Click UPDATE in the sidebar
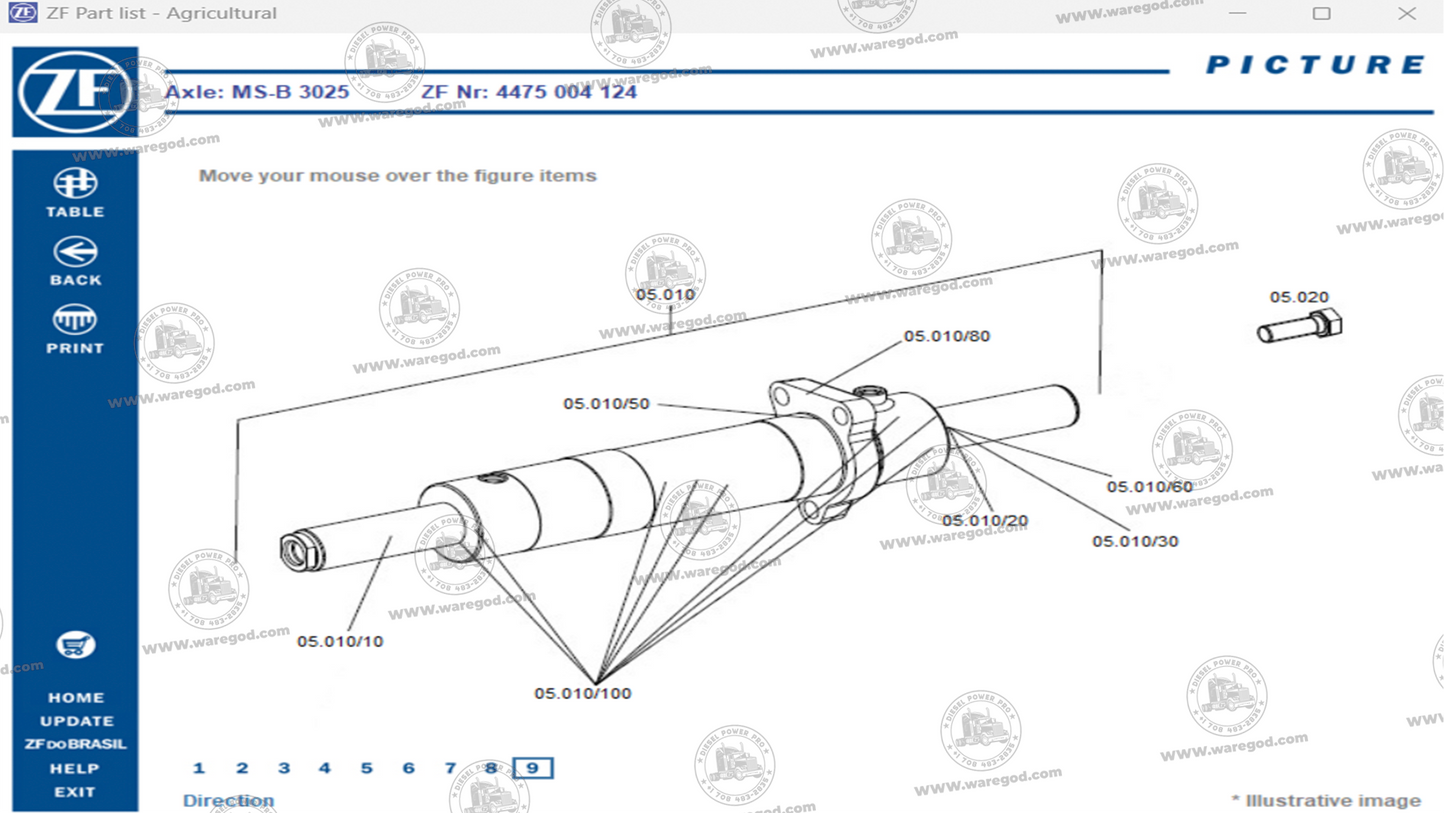Screen dimensions: 1445x813 [76, 721]
